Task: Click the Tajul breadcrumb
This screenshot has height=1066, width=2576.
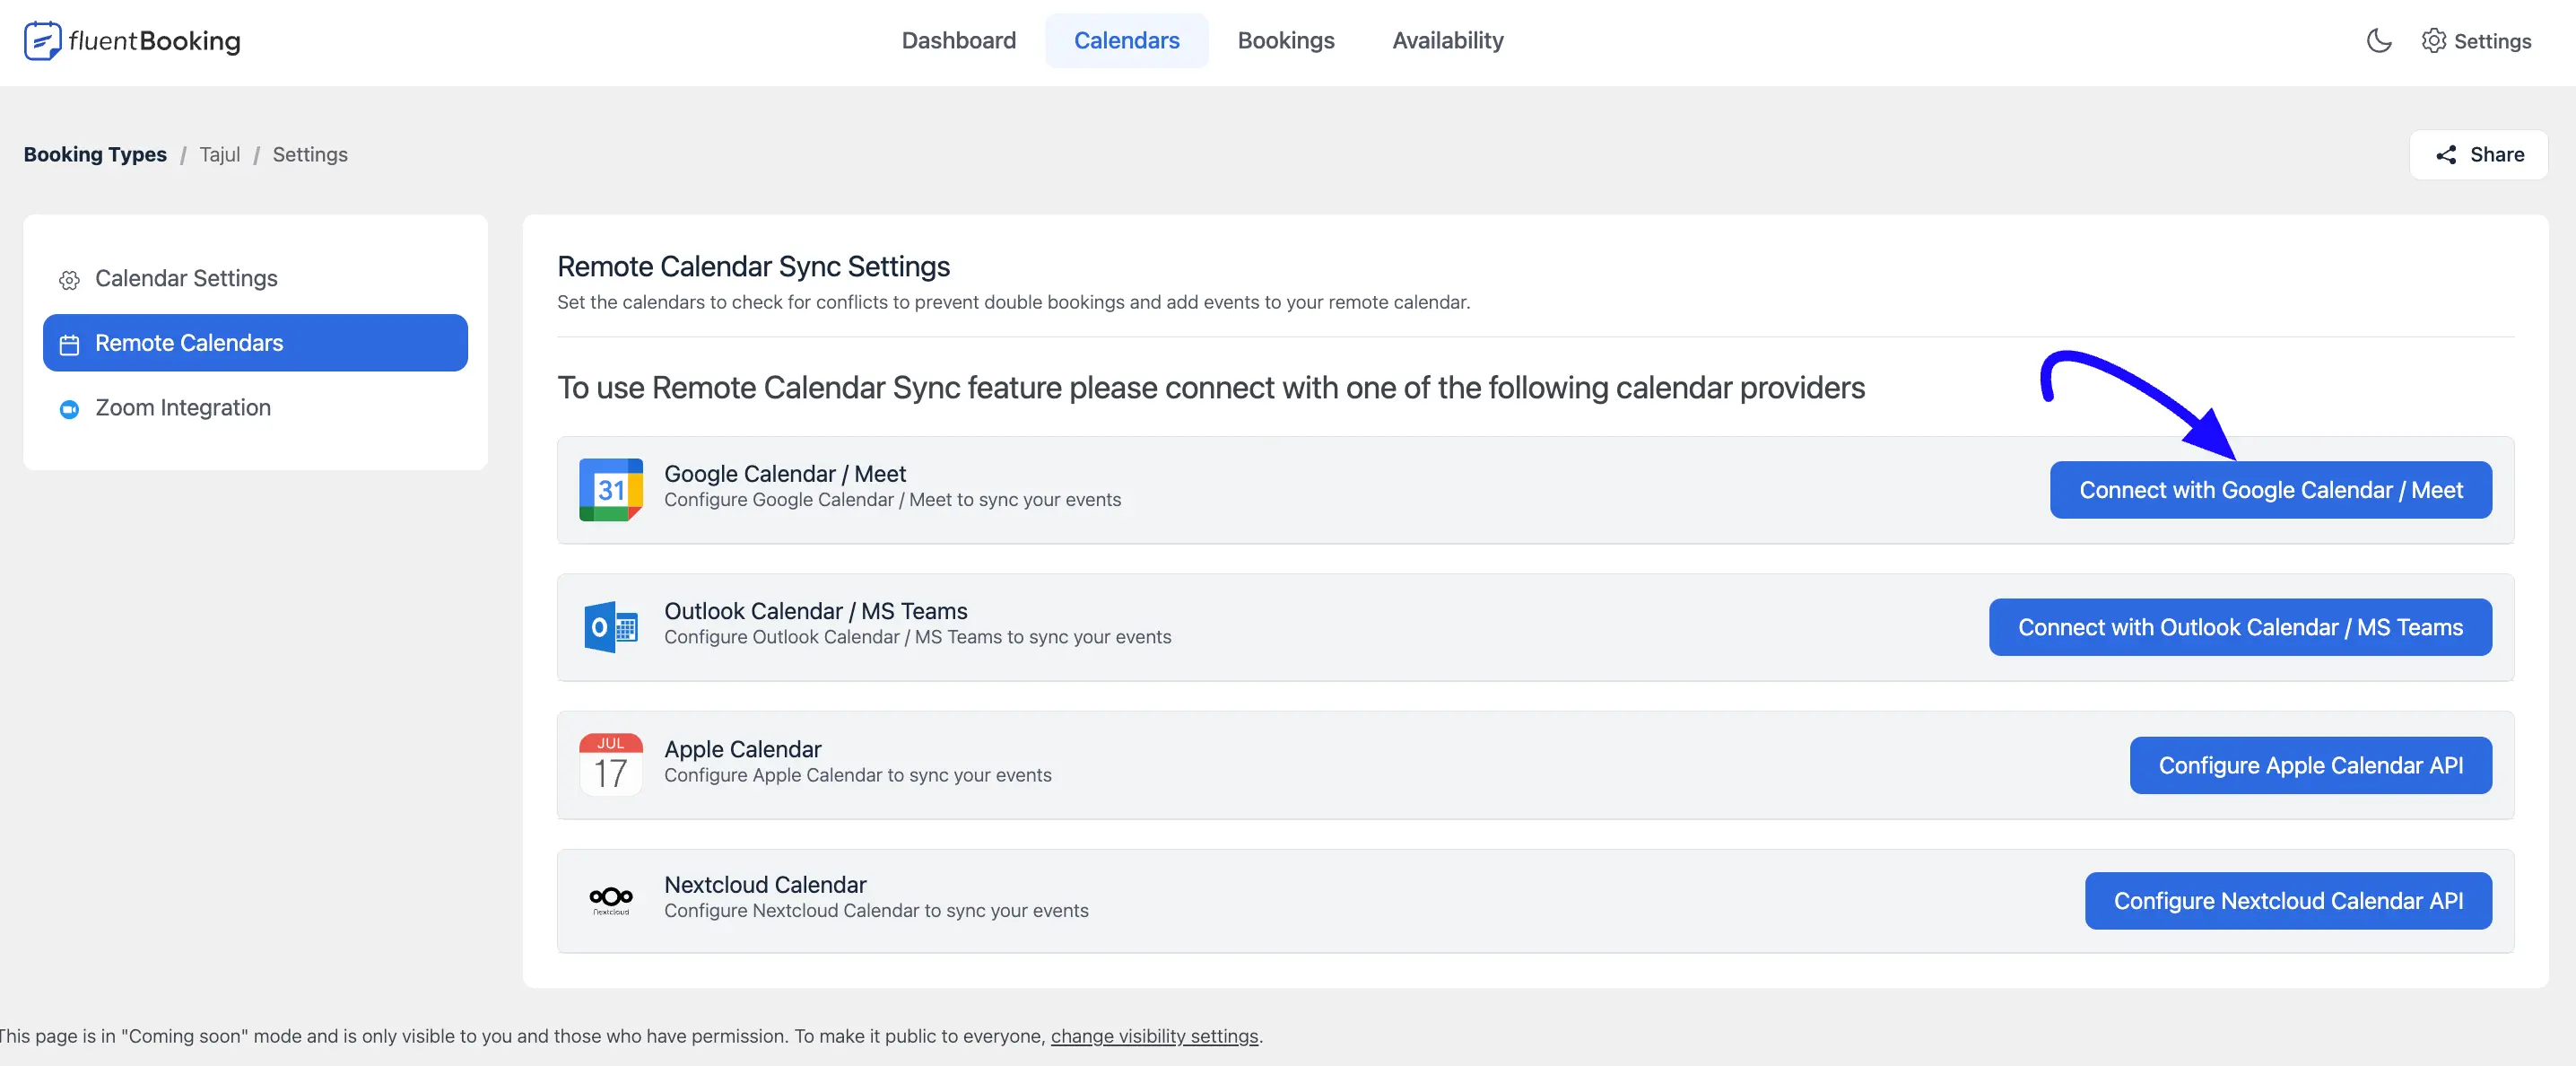Action: tap(219, 155)
